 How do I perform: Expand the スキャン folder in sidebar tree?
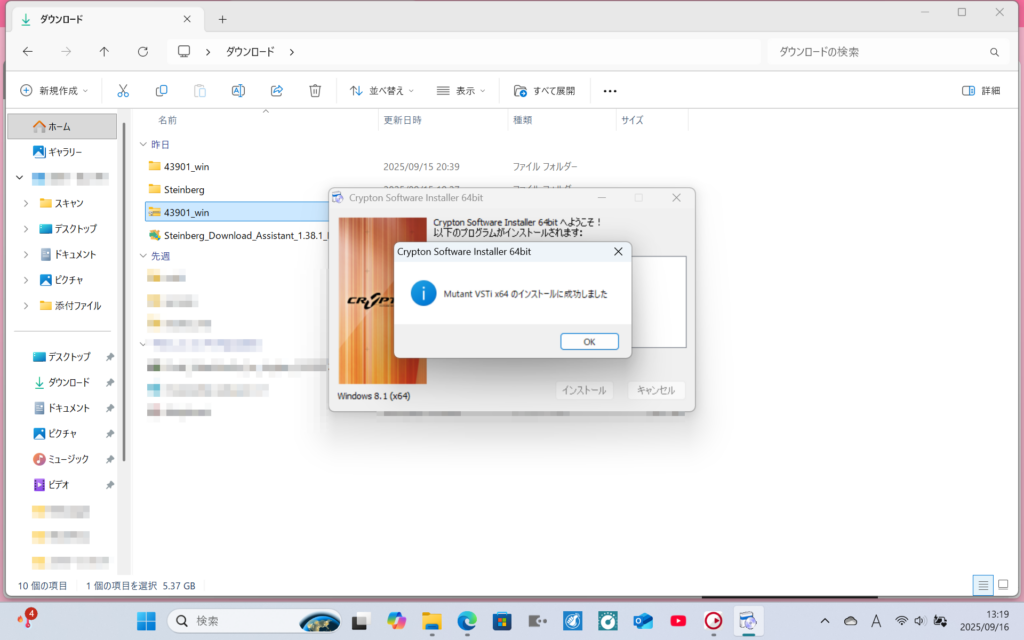[x=26, y=203]
